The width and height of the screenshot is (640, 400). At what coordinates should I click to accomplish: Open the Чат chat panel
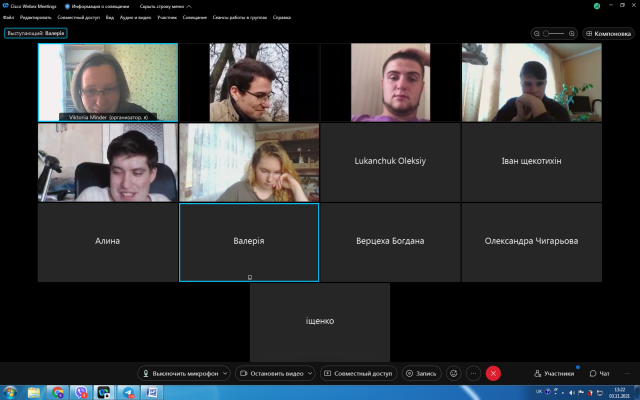[600, 373]
